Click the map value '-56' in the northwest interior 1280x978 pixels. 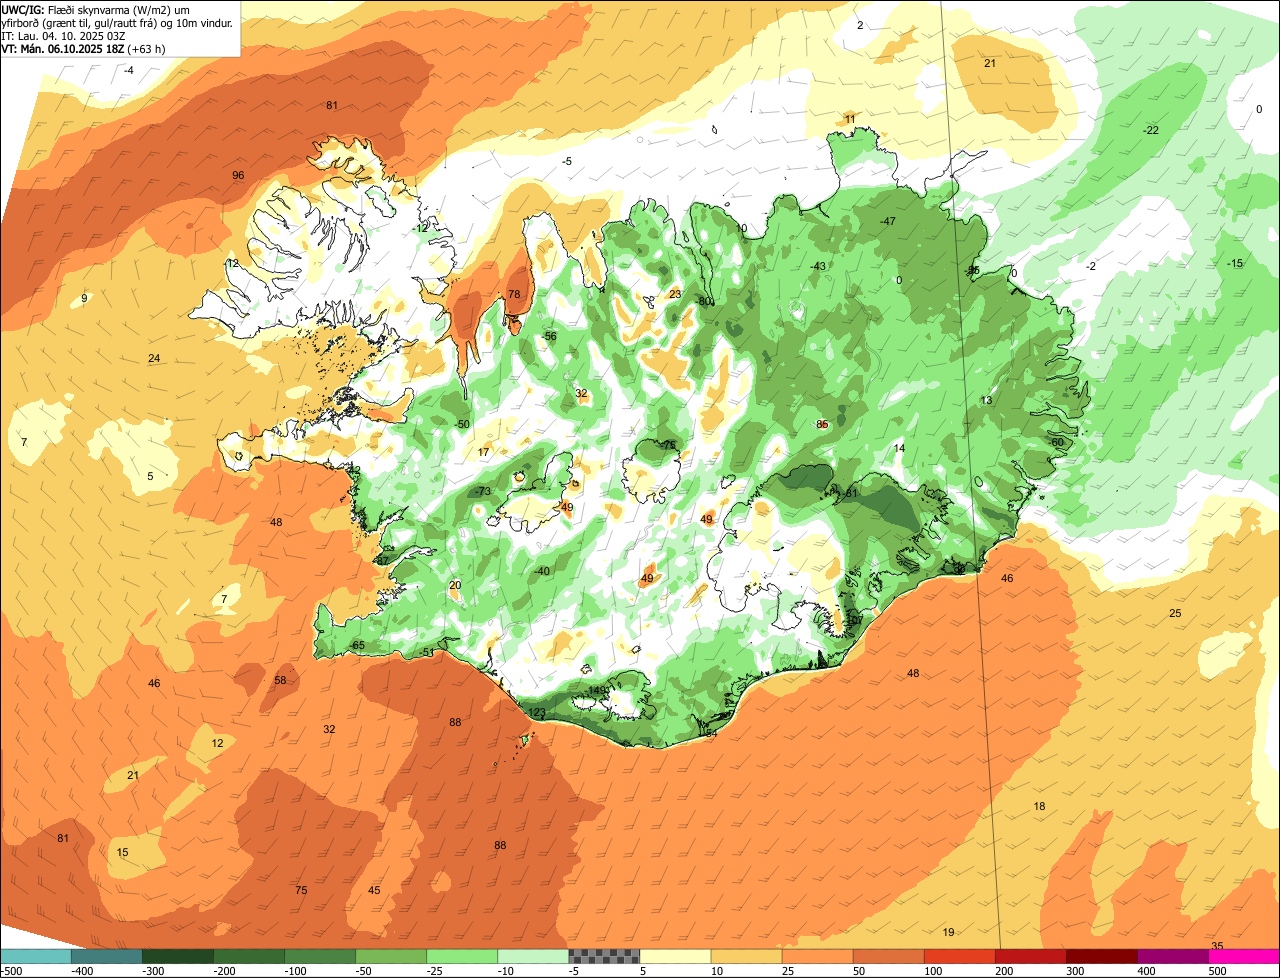548,337
